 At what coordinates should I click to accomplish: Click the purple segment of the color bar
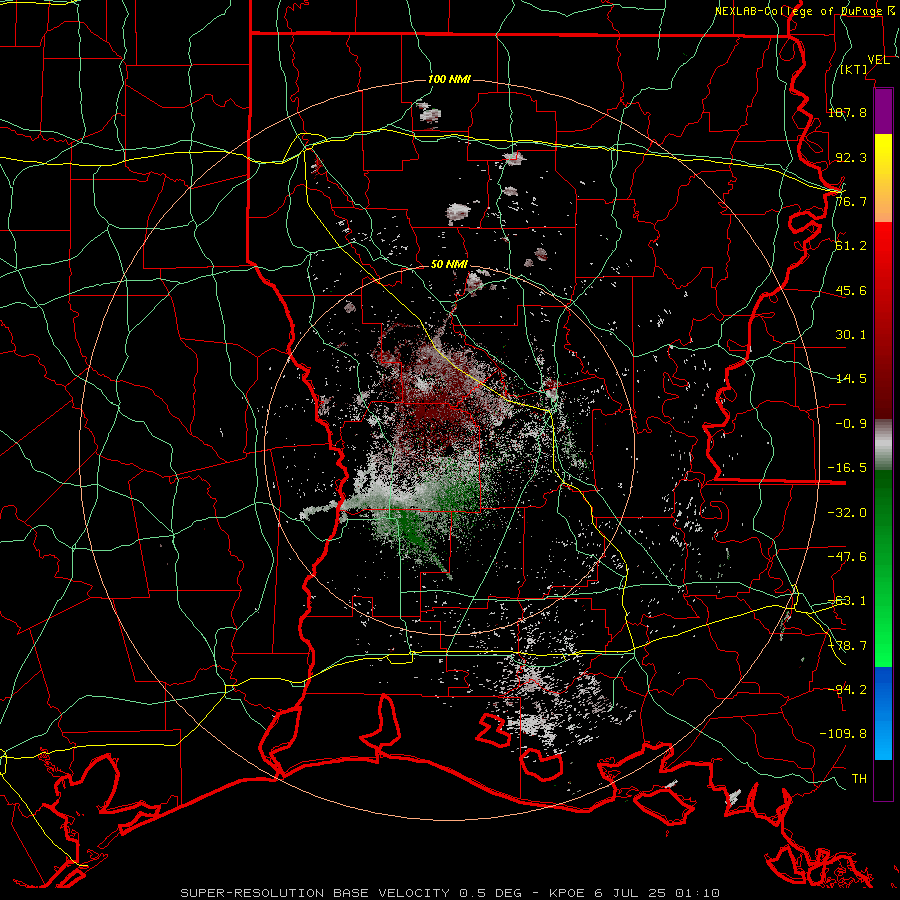[883, 112]
